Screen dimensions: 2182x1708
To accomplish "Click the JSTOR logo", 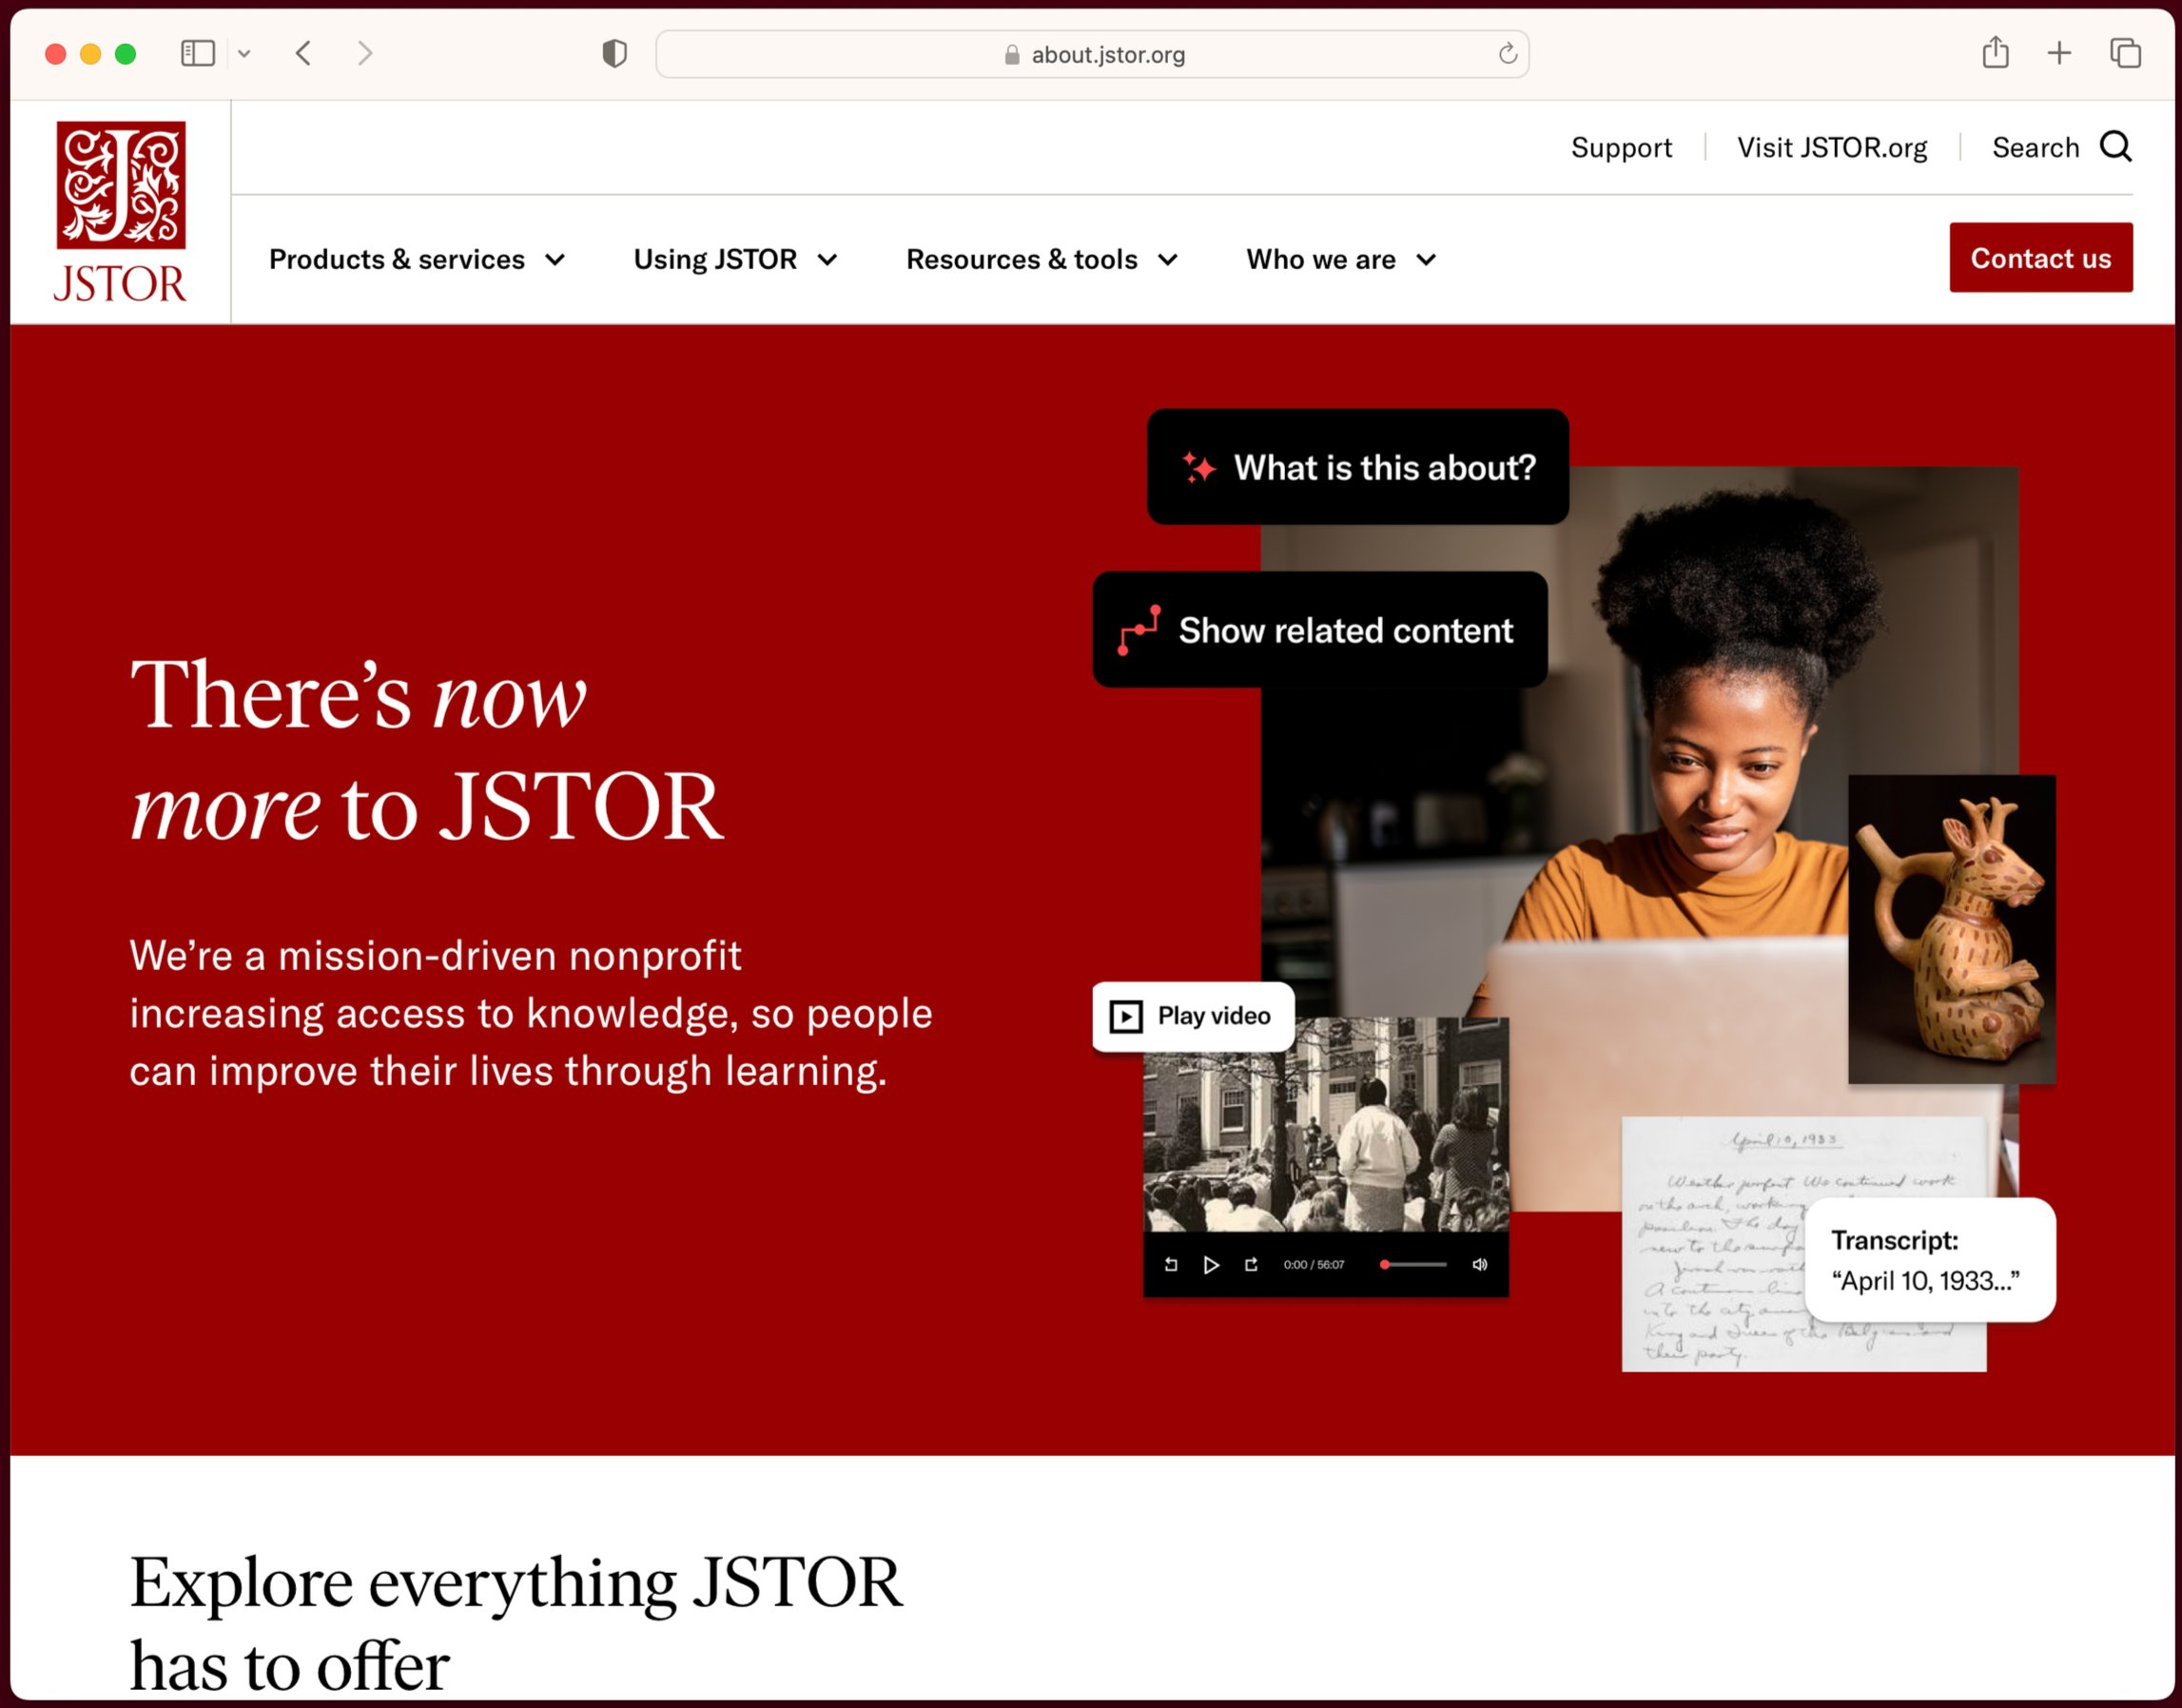I will [120, 211].
